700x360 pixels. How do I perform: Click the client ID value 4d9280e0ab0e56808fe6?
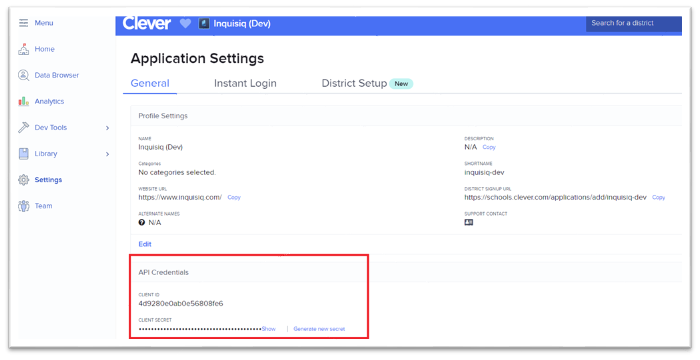(x=181, y=304)
